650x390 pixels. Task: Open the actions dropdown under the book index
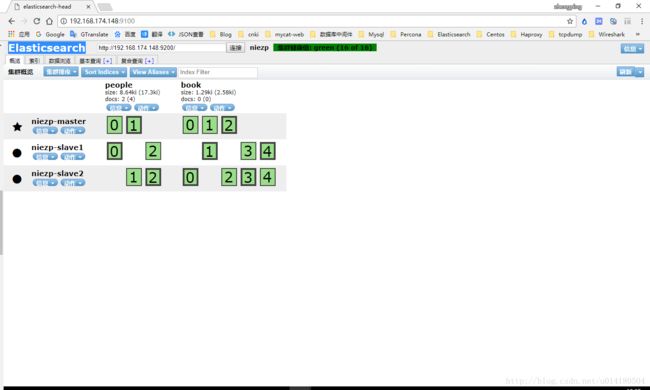pos(222,108)
